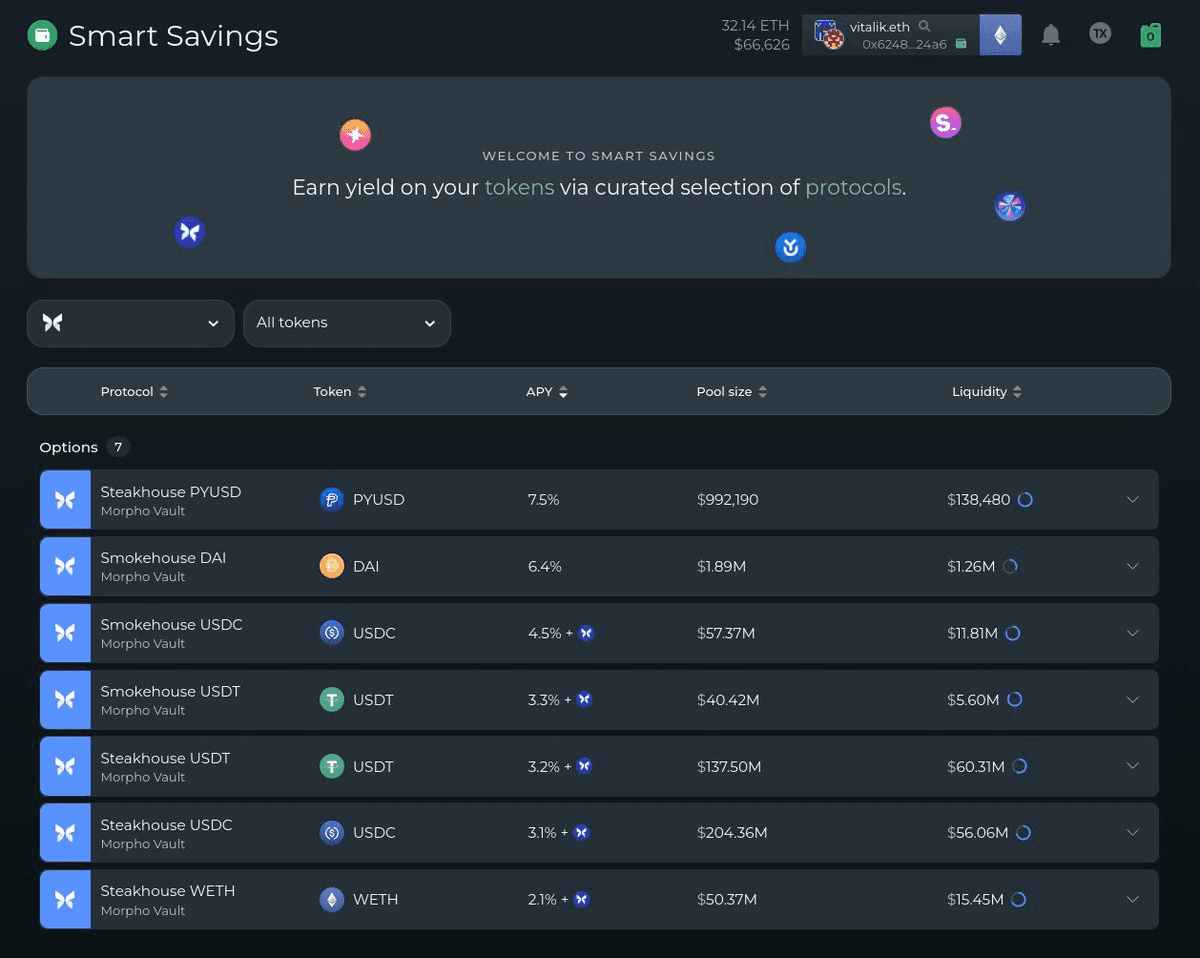Click the Ethereum network icon
This screenshot has height=958, width=1200.
(1000, 35)
